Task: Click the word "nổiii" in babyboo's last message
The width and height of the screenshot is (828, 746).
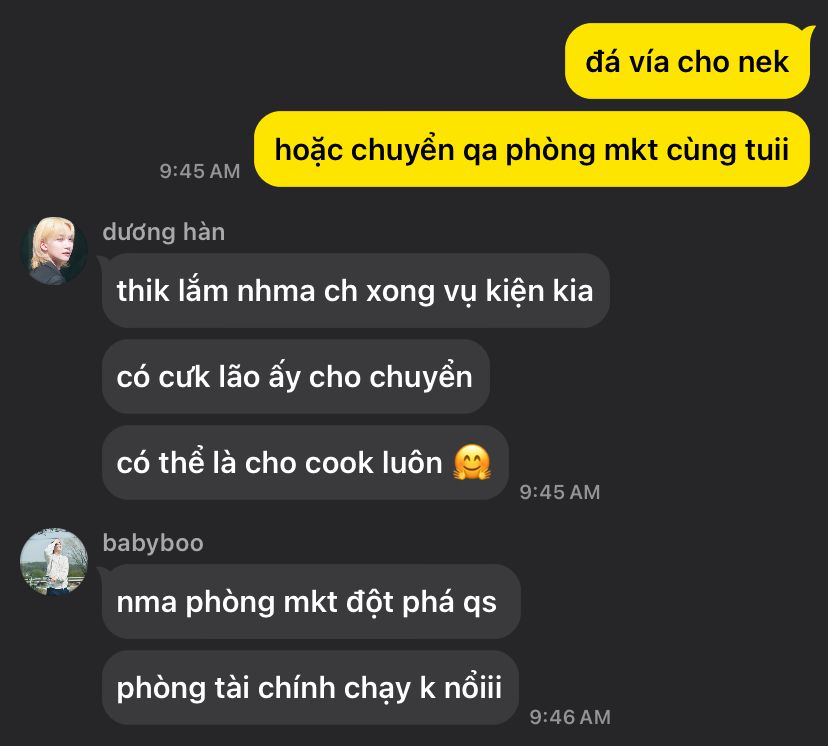Action: pos(473,688)
